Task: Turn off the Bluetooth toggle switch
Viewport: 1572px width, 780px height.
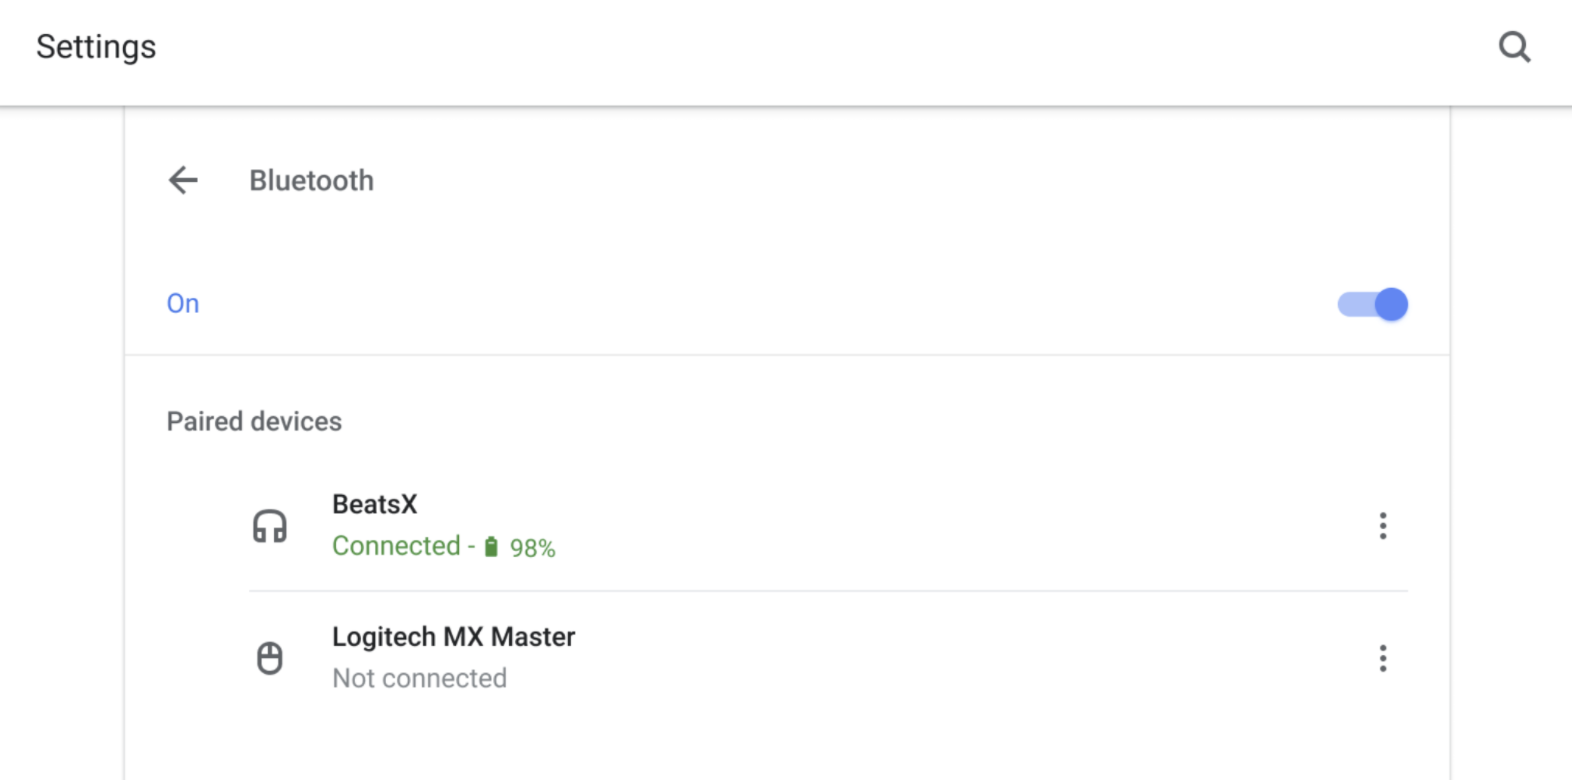Action: tap(1373, 304)
